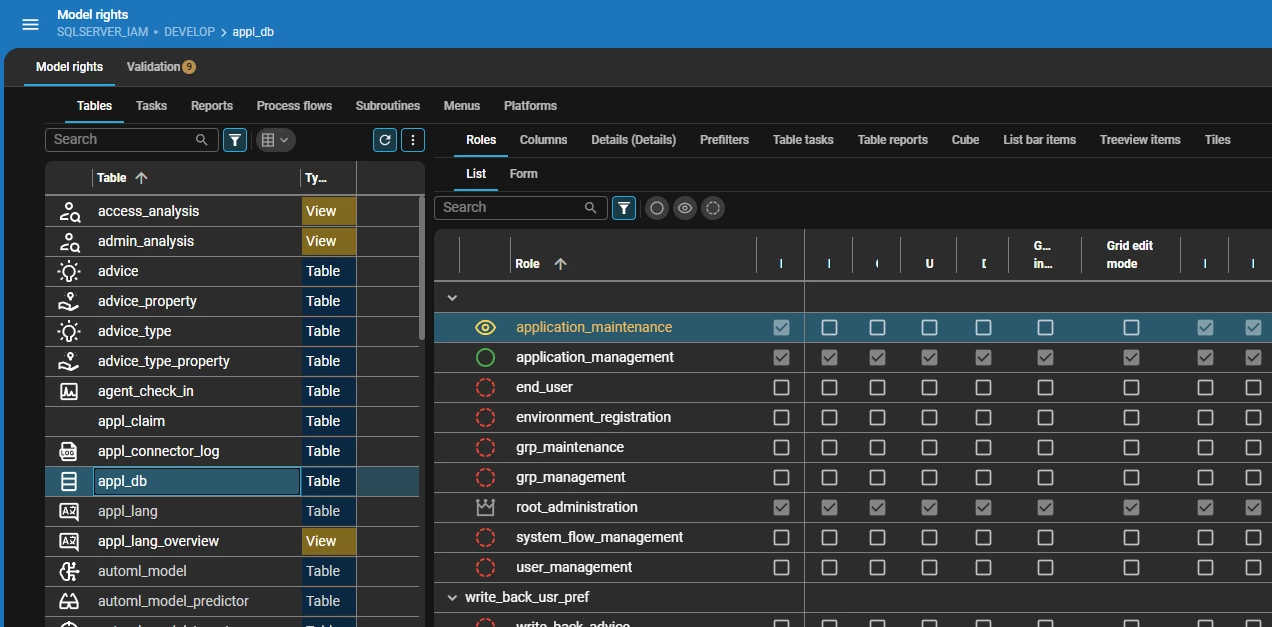Click the appl_db database icon

click(69, 481)
